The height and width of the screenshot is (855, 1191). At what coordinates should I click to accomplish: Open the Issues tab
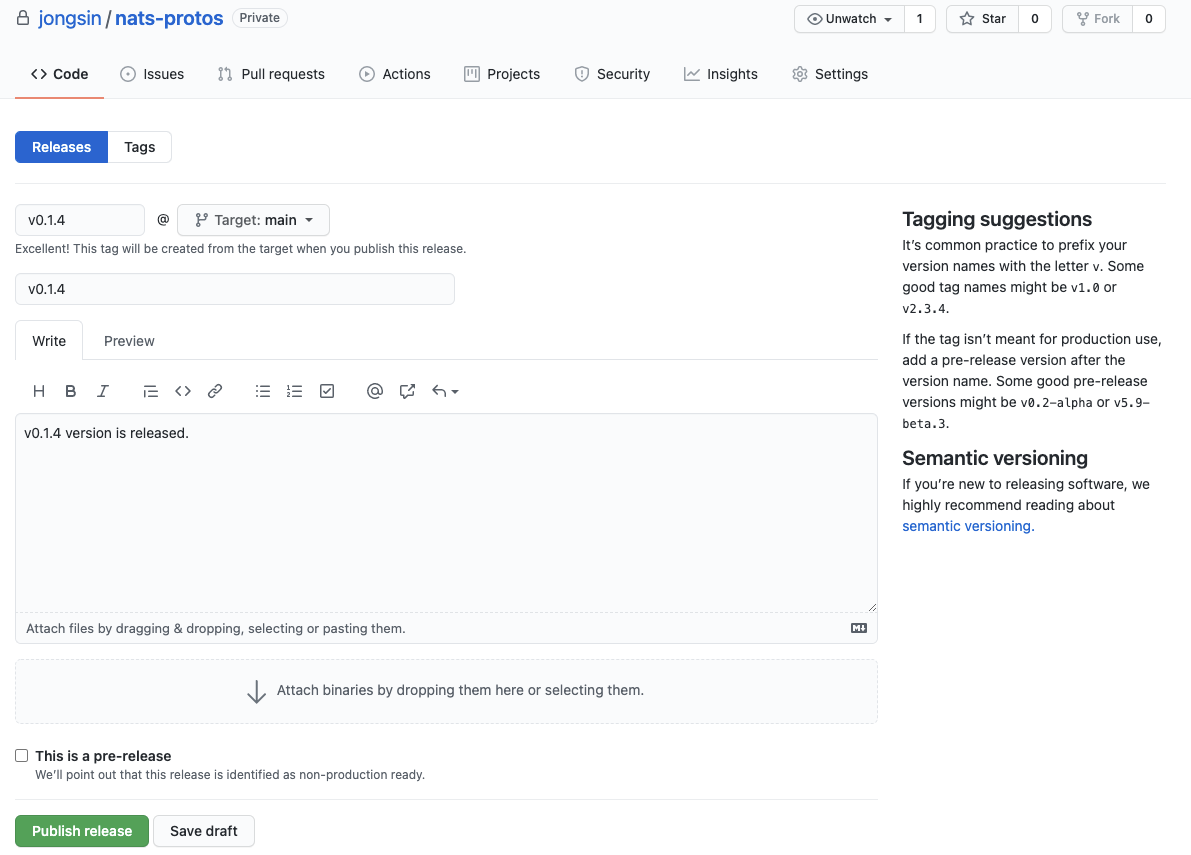tap(152, 74)
